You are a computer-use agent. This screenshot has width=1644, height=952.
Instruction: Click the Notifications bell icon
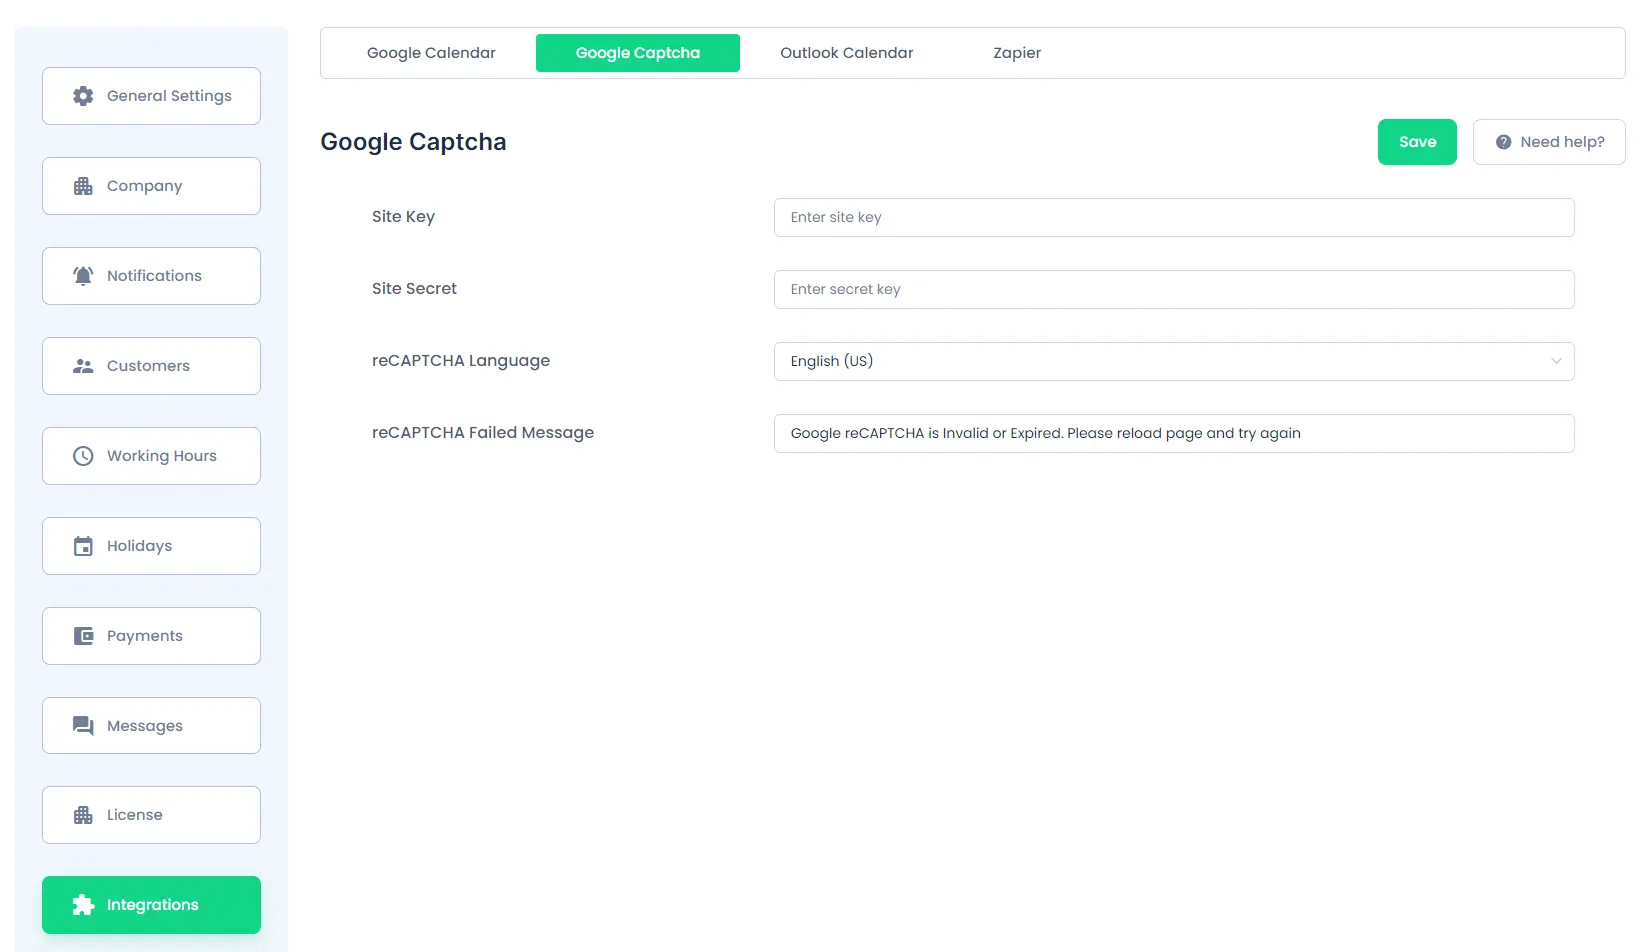coord(83,276)
